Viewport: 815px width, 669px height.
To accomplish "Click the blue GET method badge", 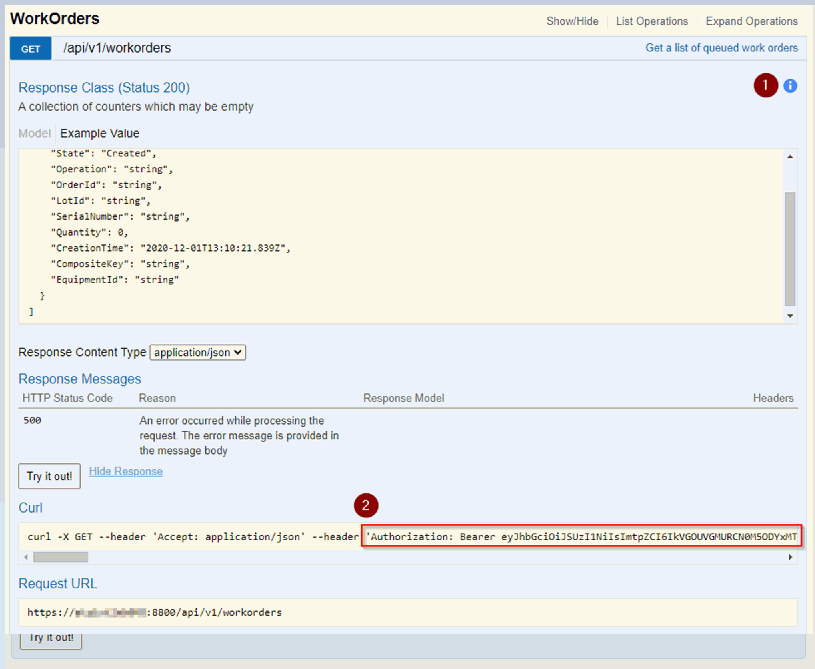I will (30, 49).
